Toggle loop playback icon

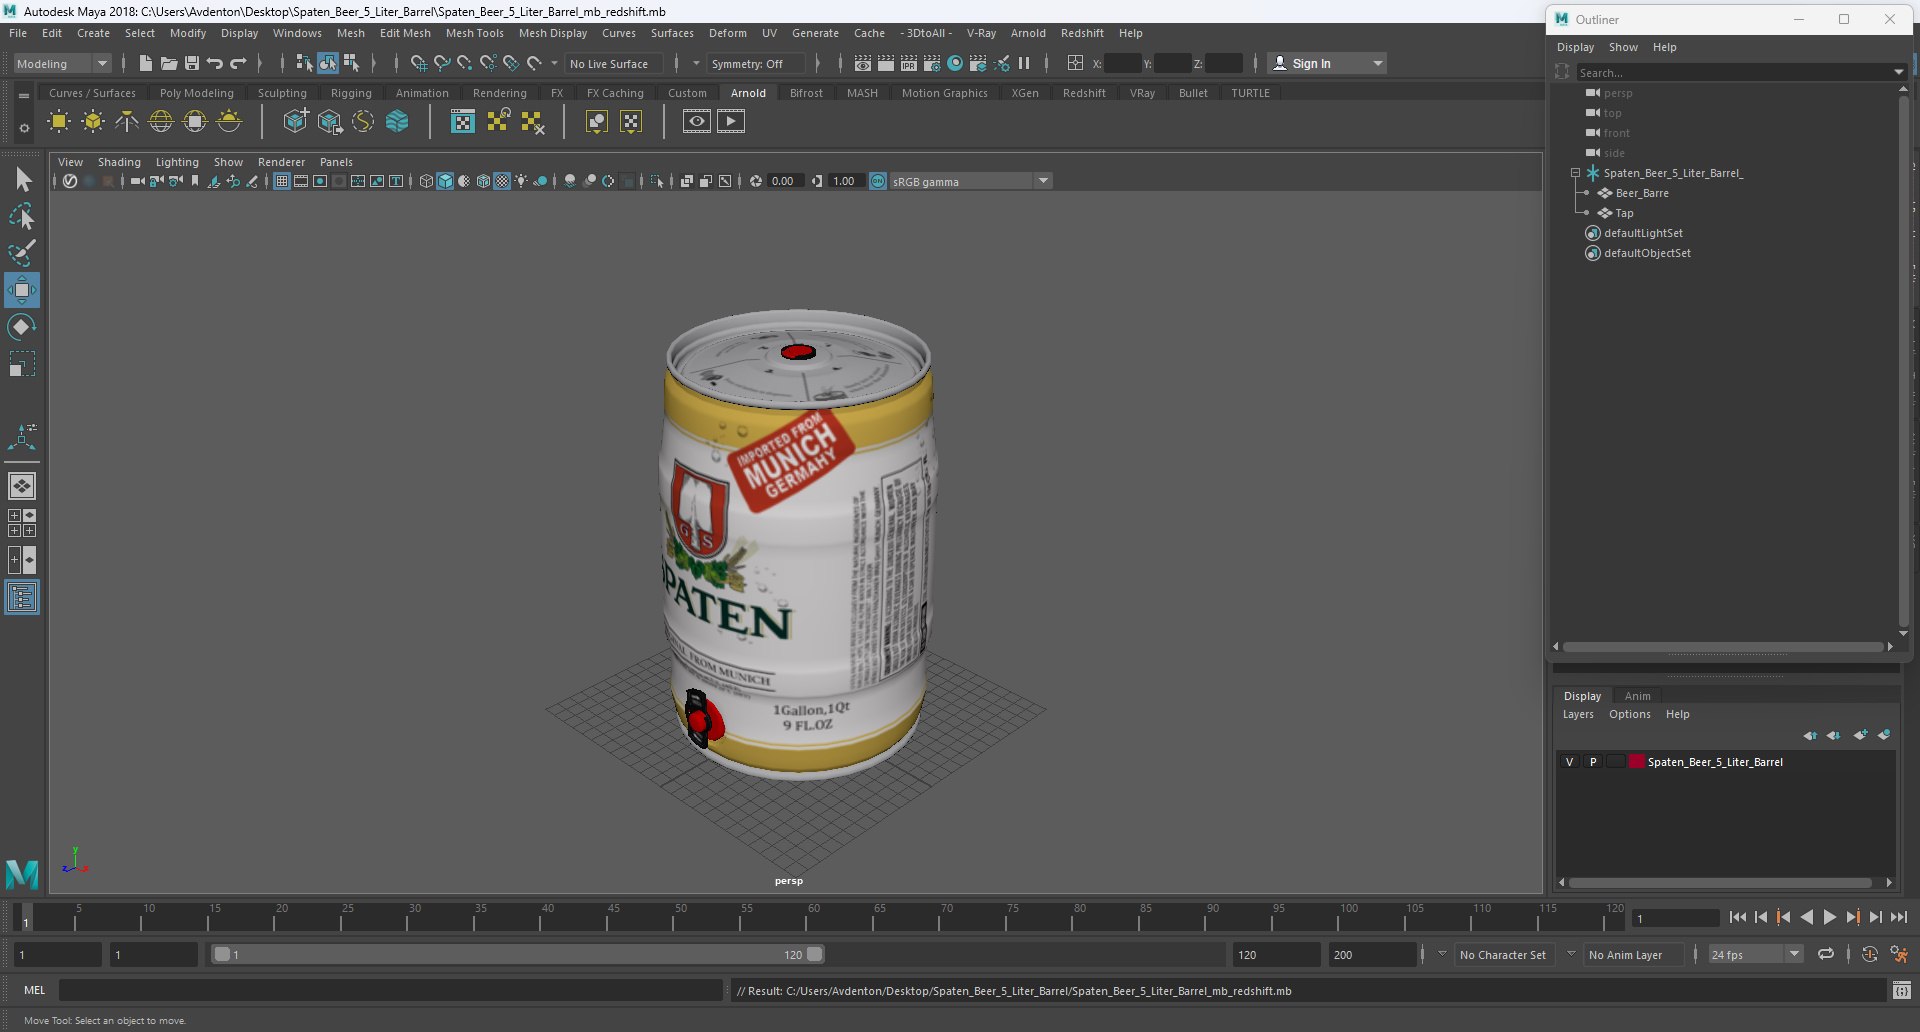tap(1826, 954)
